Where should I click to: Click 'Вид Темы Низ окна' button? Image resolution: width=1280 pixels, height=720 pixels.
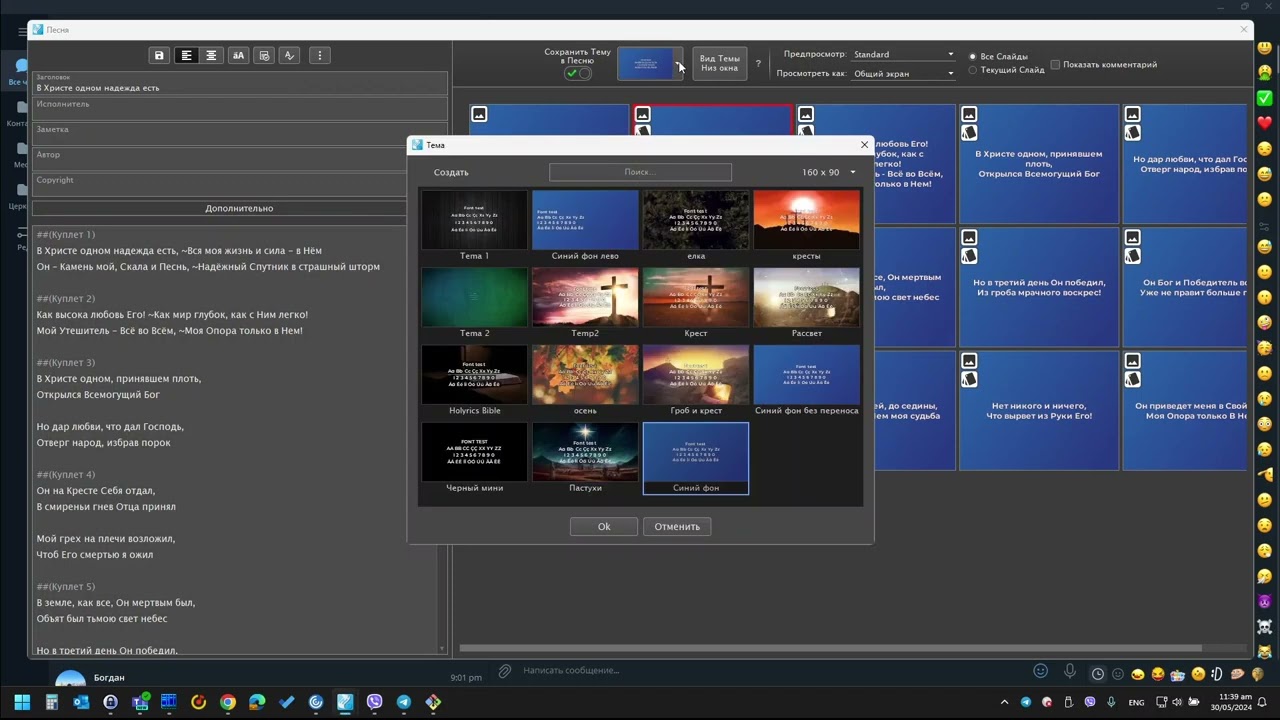(720, 63)
